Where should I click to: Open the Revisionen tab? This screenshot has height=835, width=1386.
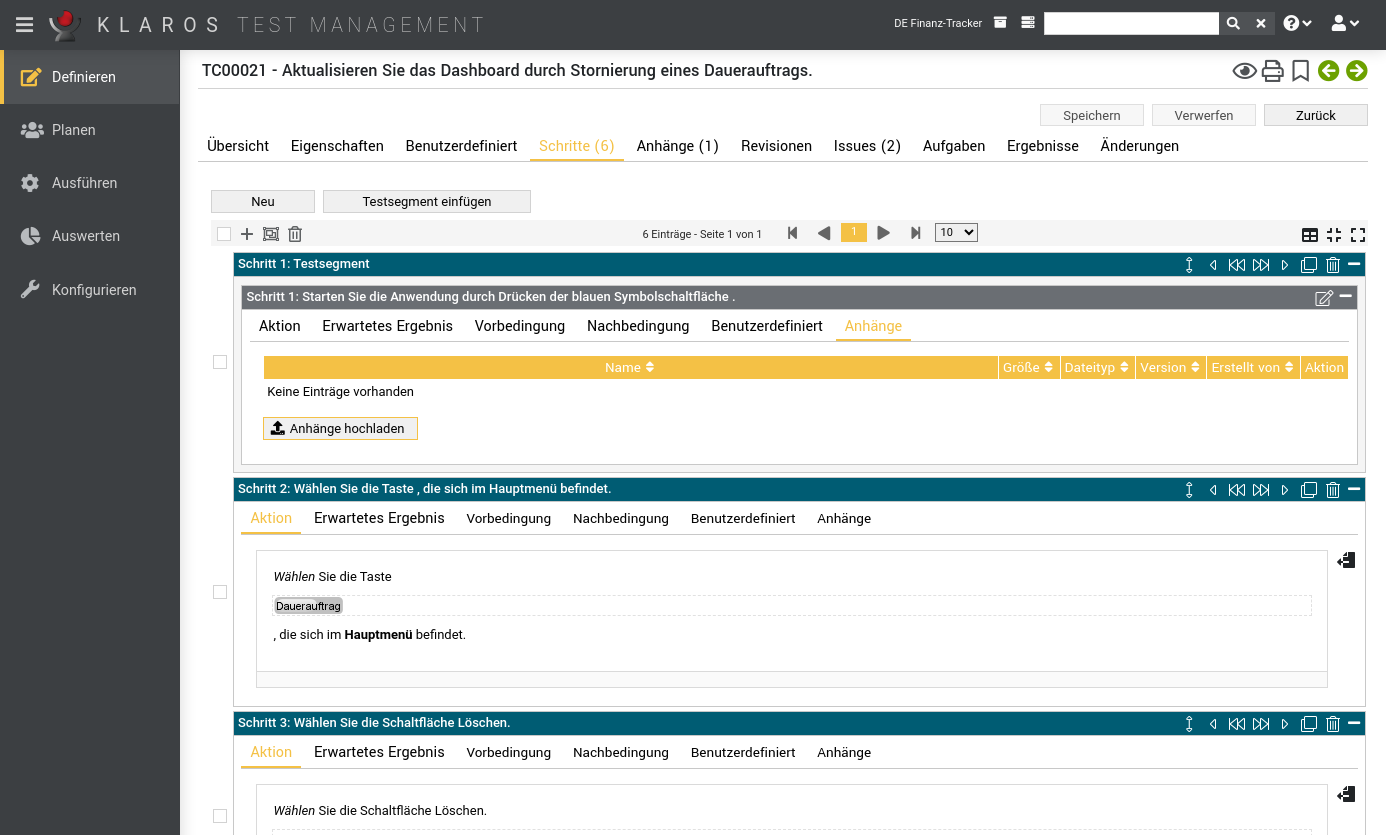[776, 146]
